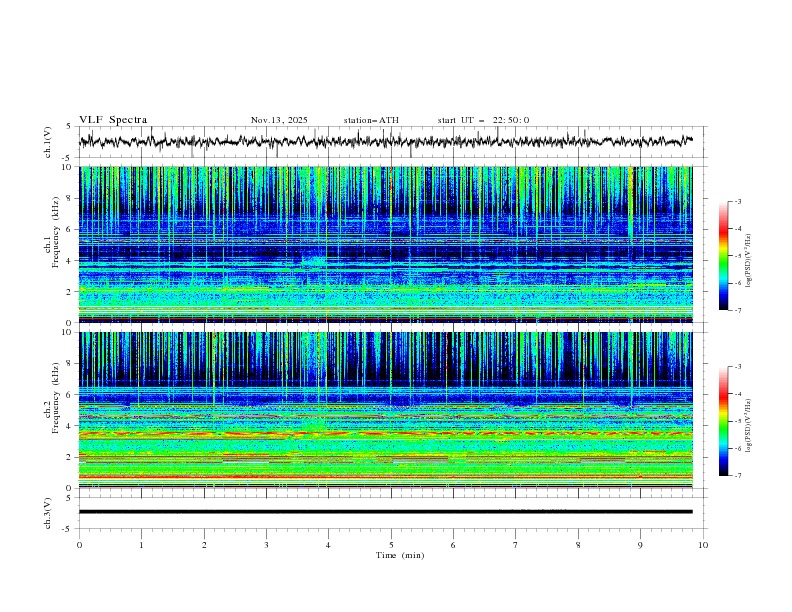Click the Nov.13, 2025 date label
The image size is (792, 612).
pyautogui.click(x=279, y=120)
